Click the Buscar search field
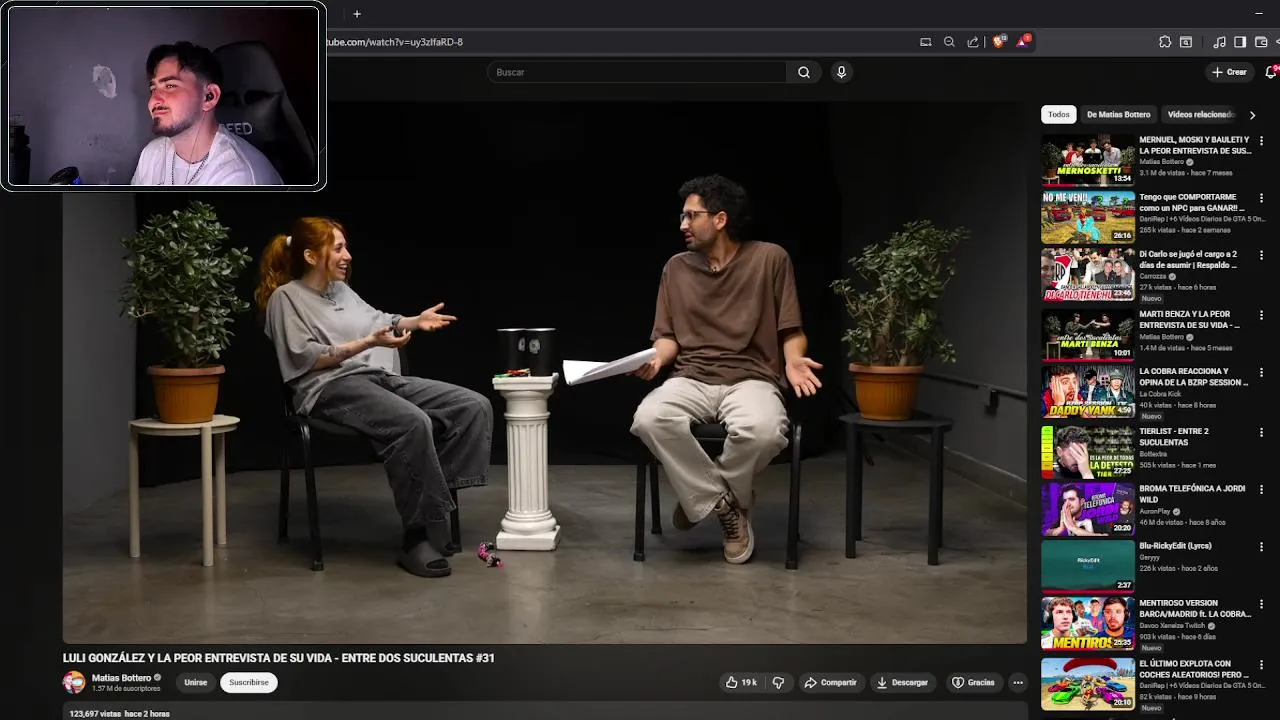 (x=637, y=72)
